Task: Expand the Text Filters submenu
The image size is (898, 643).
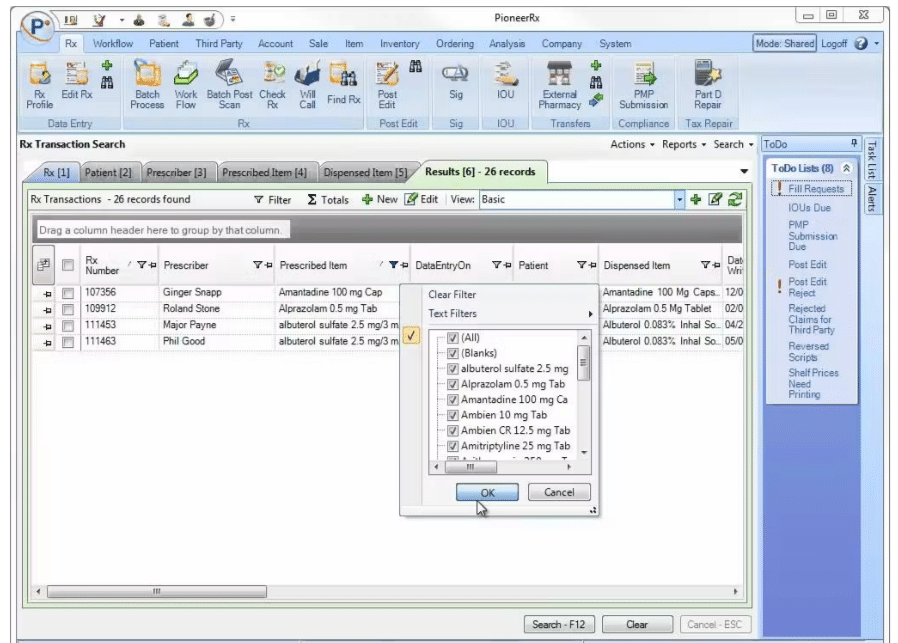Action: pos(509,314)
